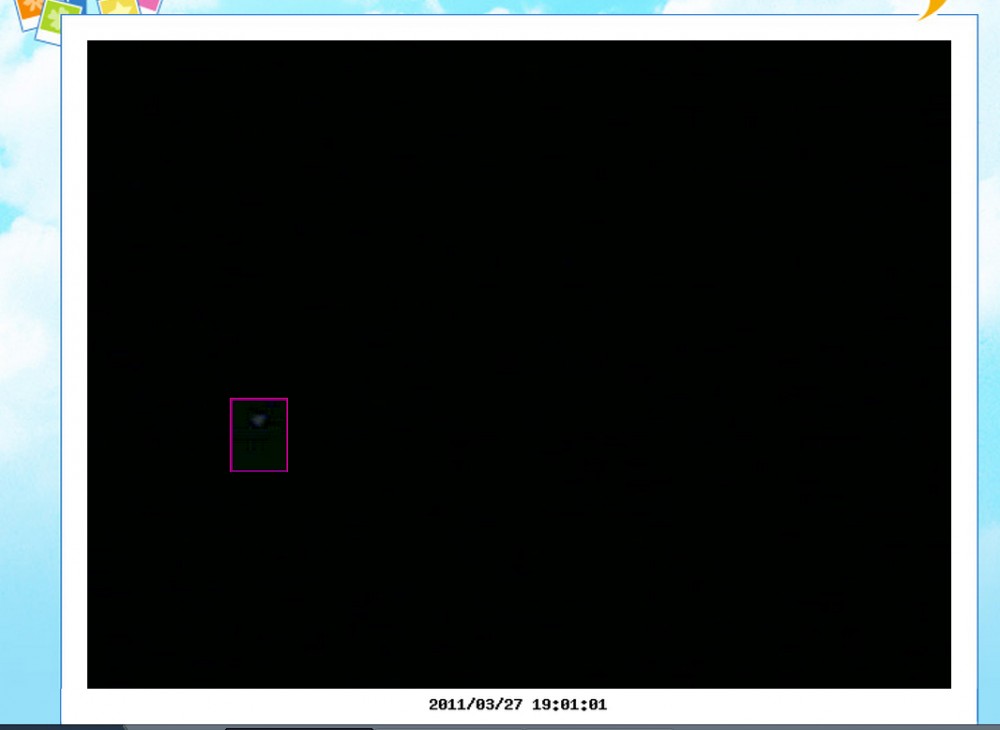Viewport: 1000px width, 730px height.
Task: Click the pink photo tile icon
Action: 150,4
